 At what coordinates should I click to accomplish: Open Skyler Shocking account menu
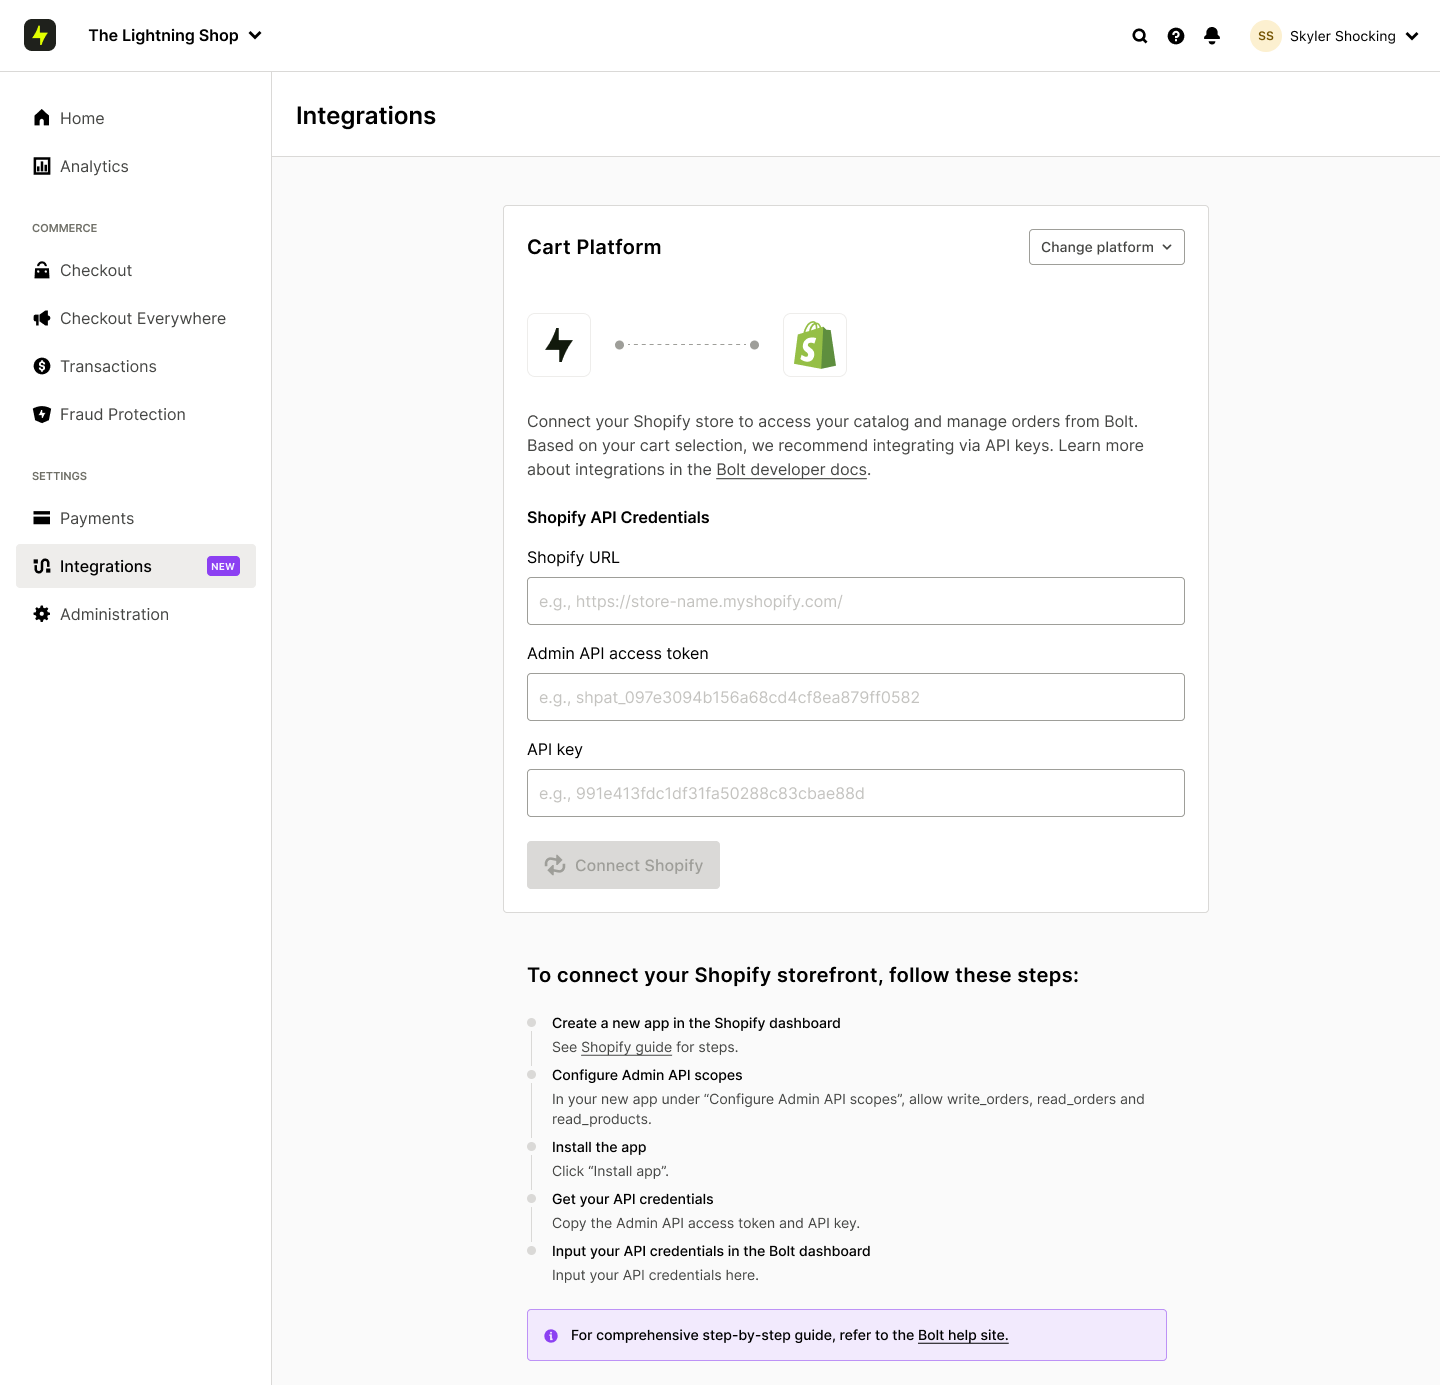[1353, 36]
